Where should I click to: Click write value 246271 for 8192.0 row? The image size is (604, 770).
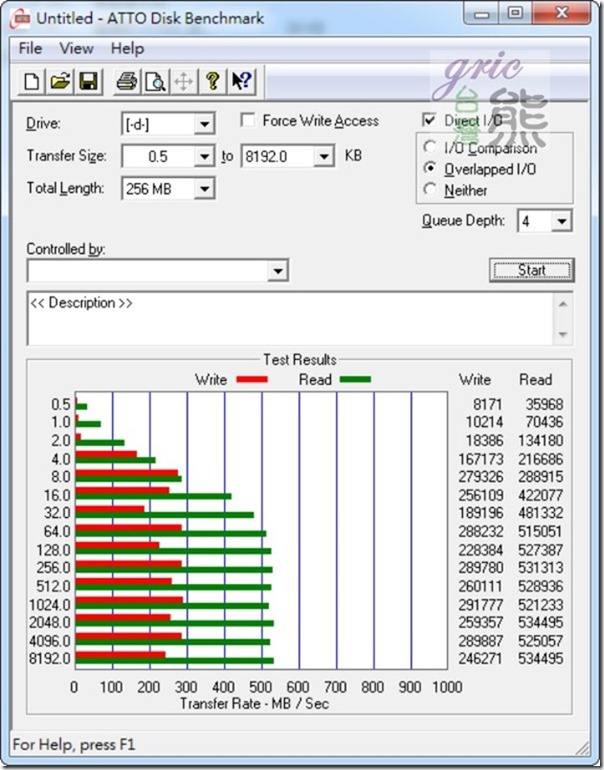[x=481, y=659]
